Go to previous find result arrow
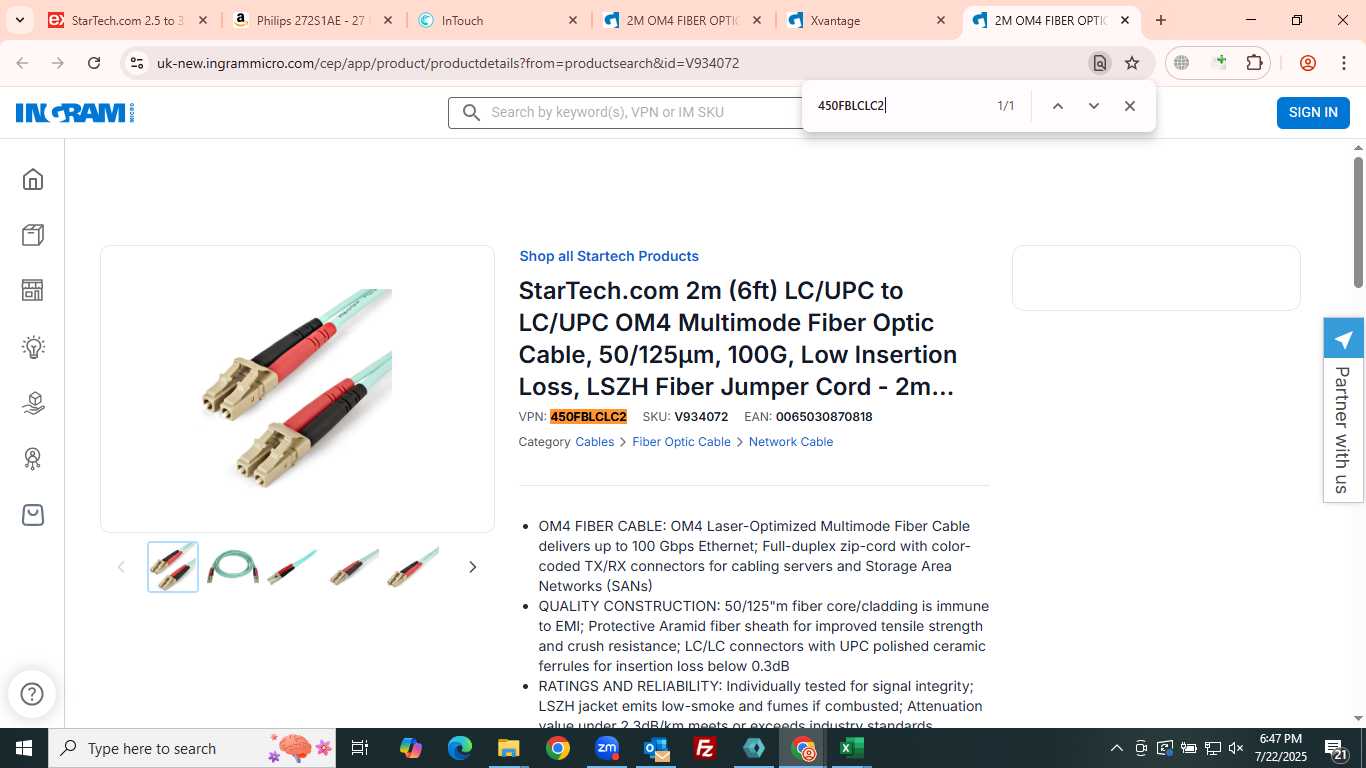Screen dimensions: 1366x768 coord(1058,106)
